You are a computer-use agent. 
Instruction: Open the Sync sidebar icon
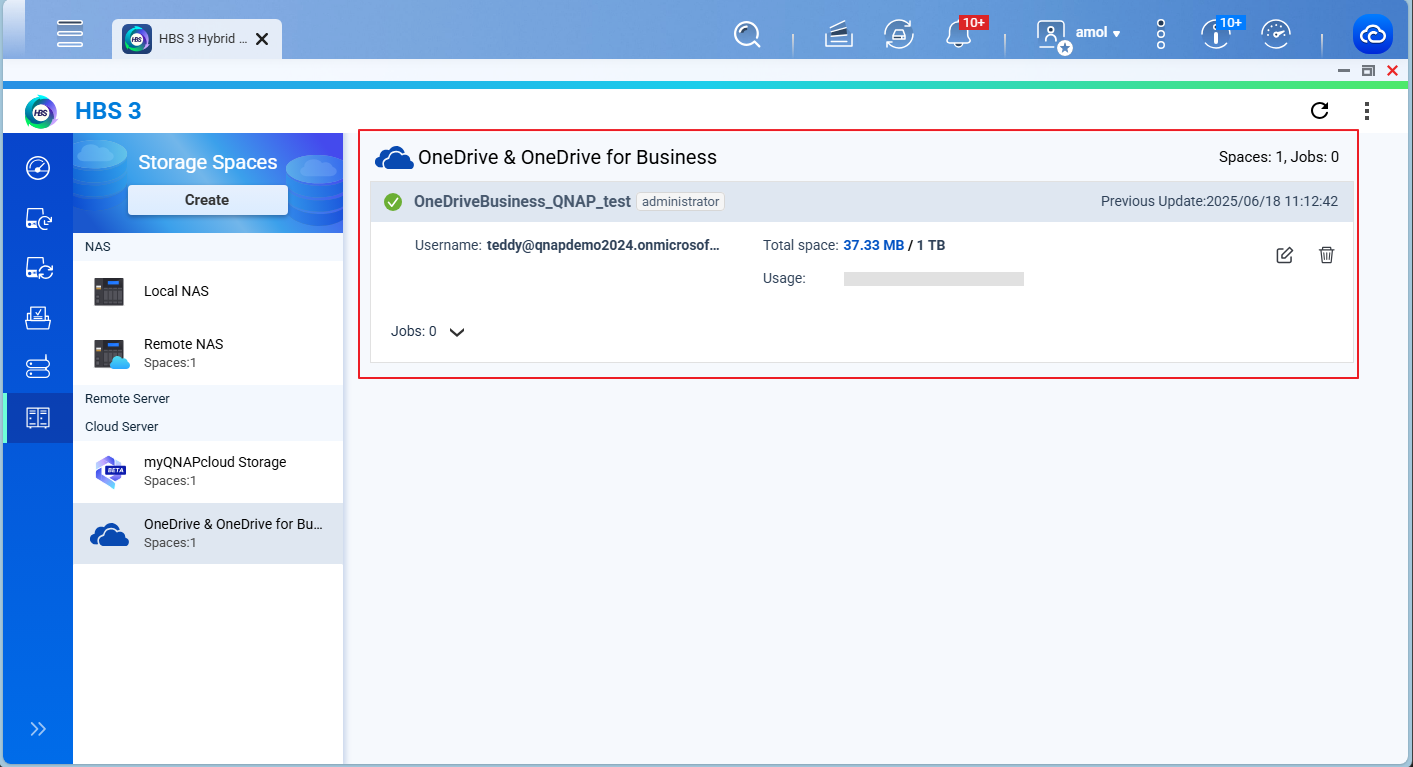click(x=38, y=267)
